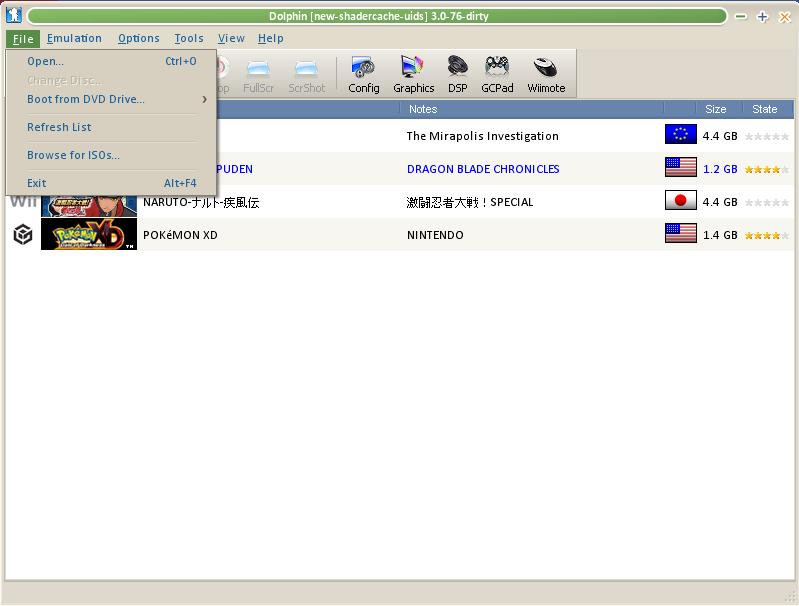Click the star rating for POKéMON XD
Image resolution: width=799 pixels, height=606 pixels.
766,235
